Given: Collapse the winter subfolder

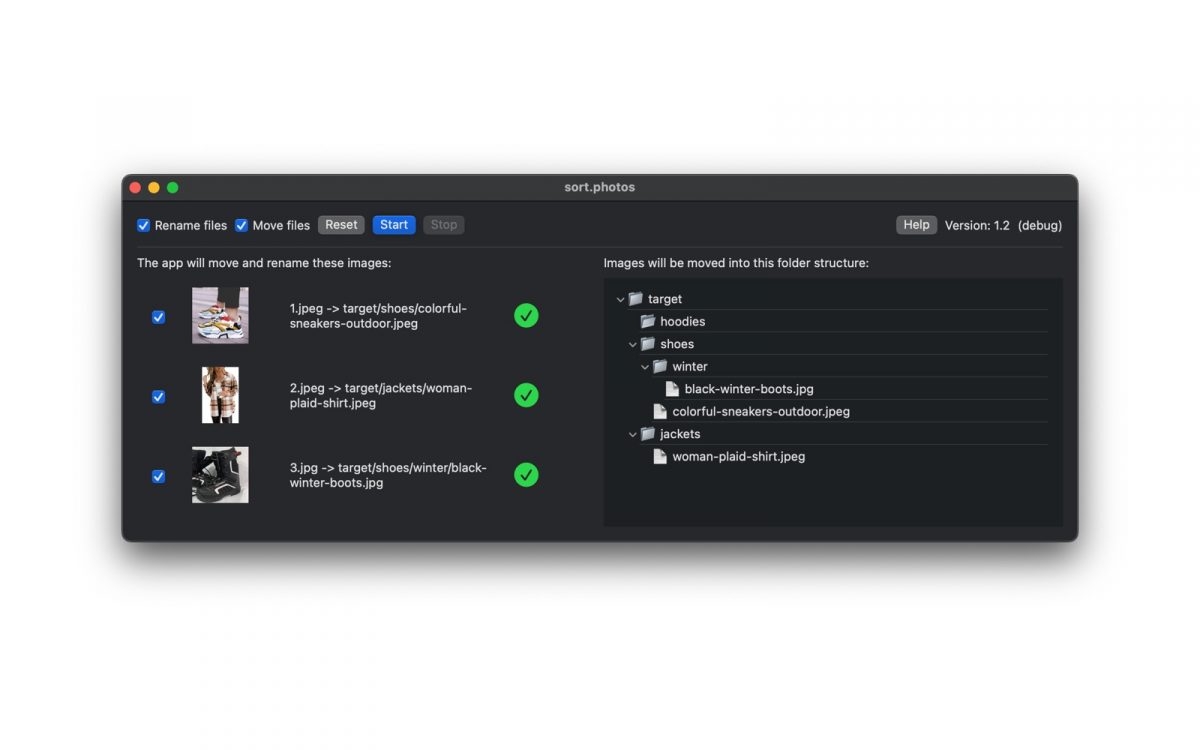Looking at the screenshot, I should (645, 367).
